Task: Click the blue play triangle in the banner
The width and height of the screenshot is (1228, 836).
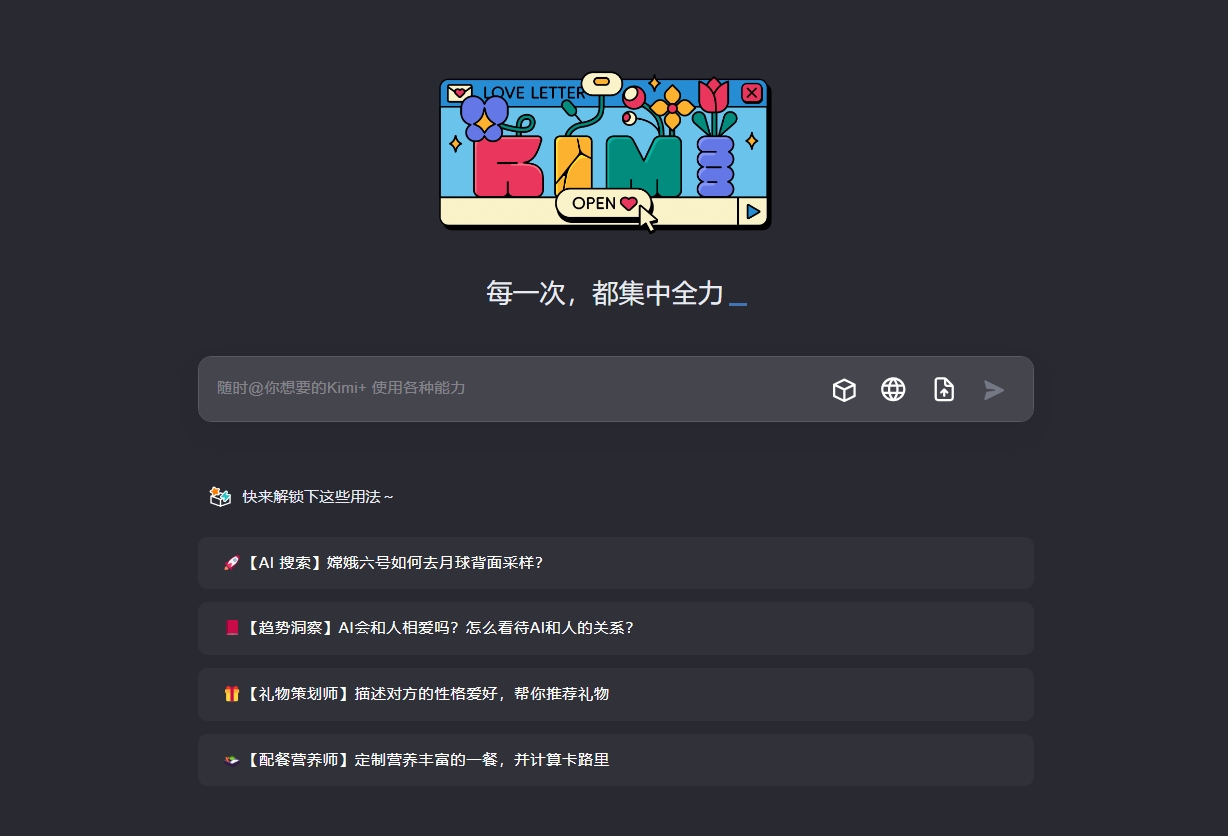Action: coord(752,211)
